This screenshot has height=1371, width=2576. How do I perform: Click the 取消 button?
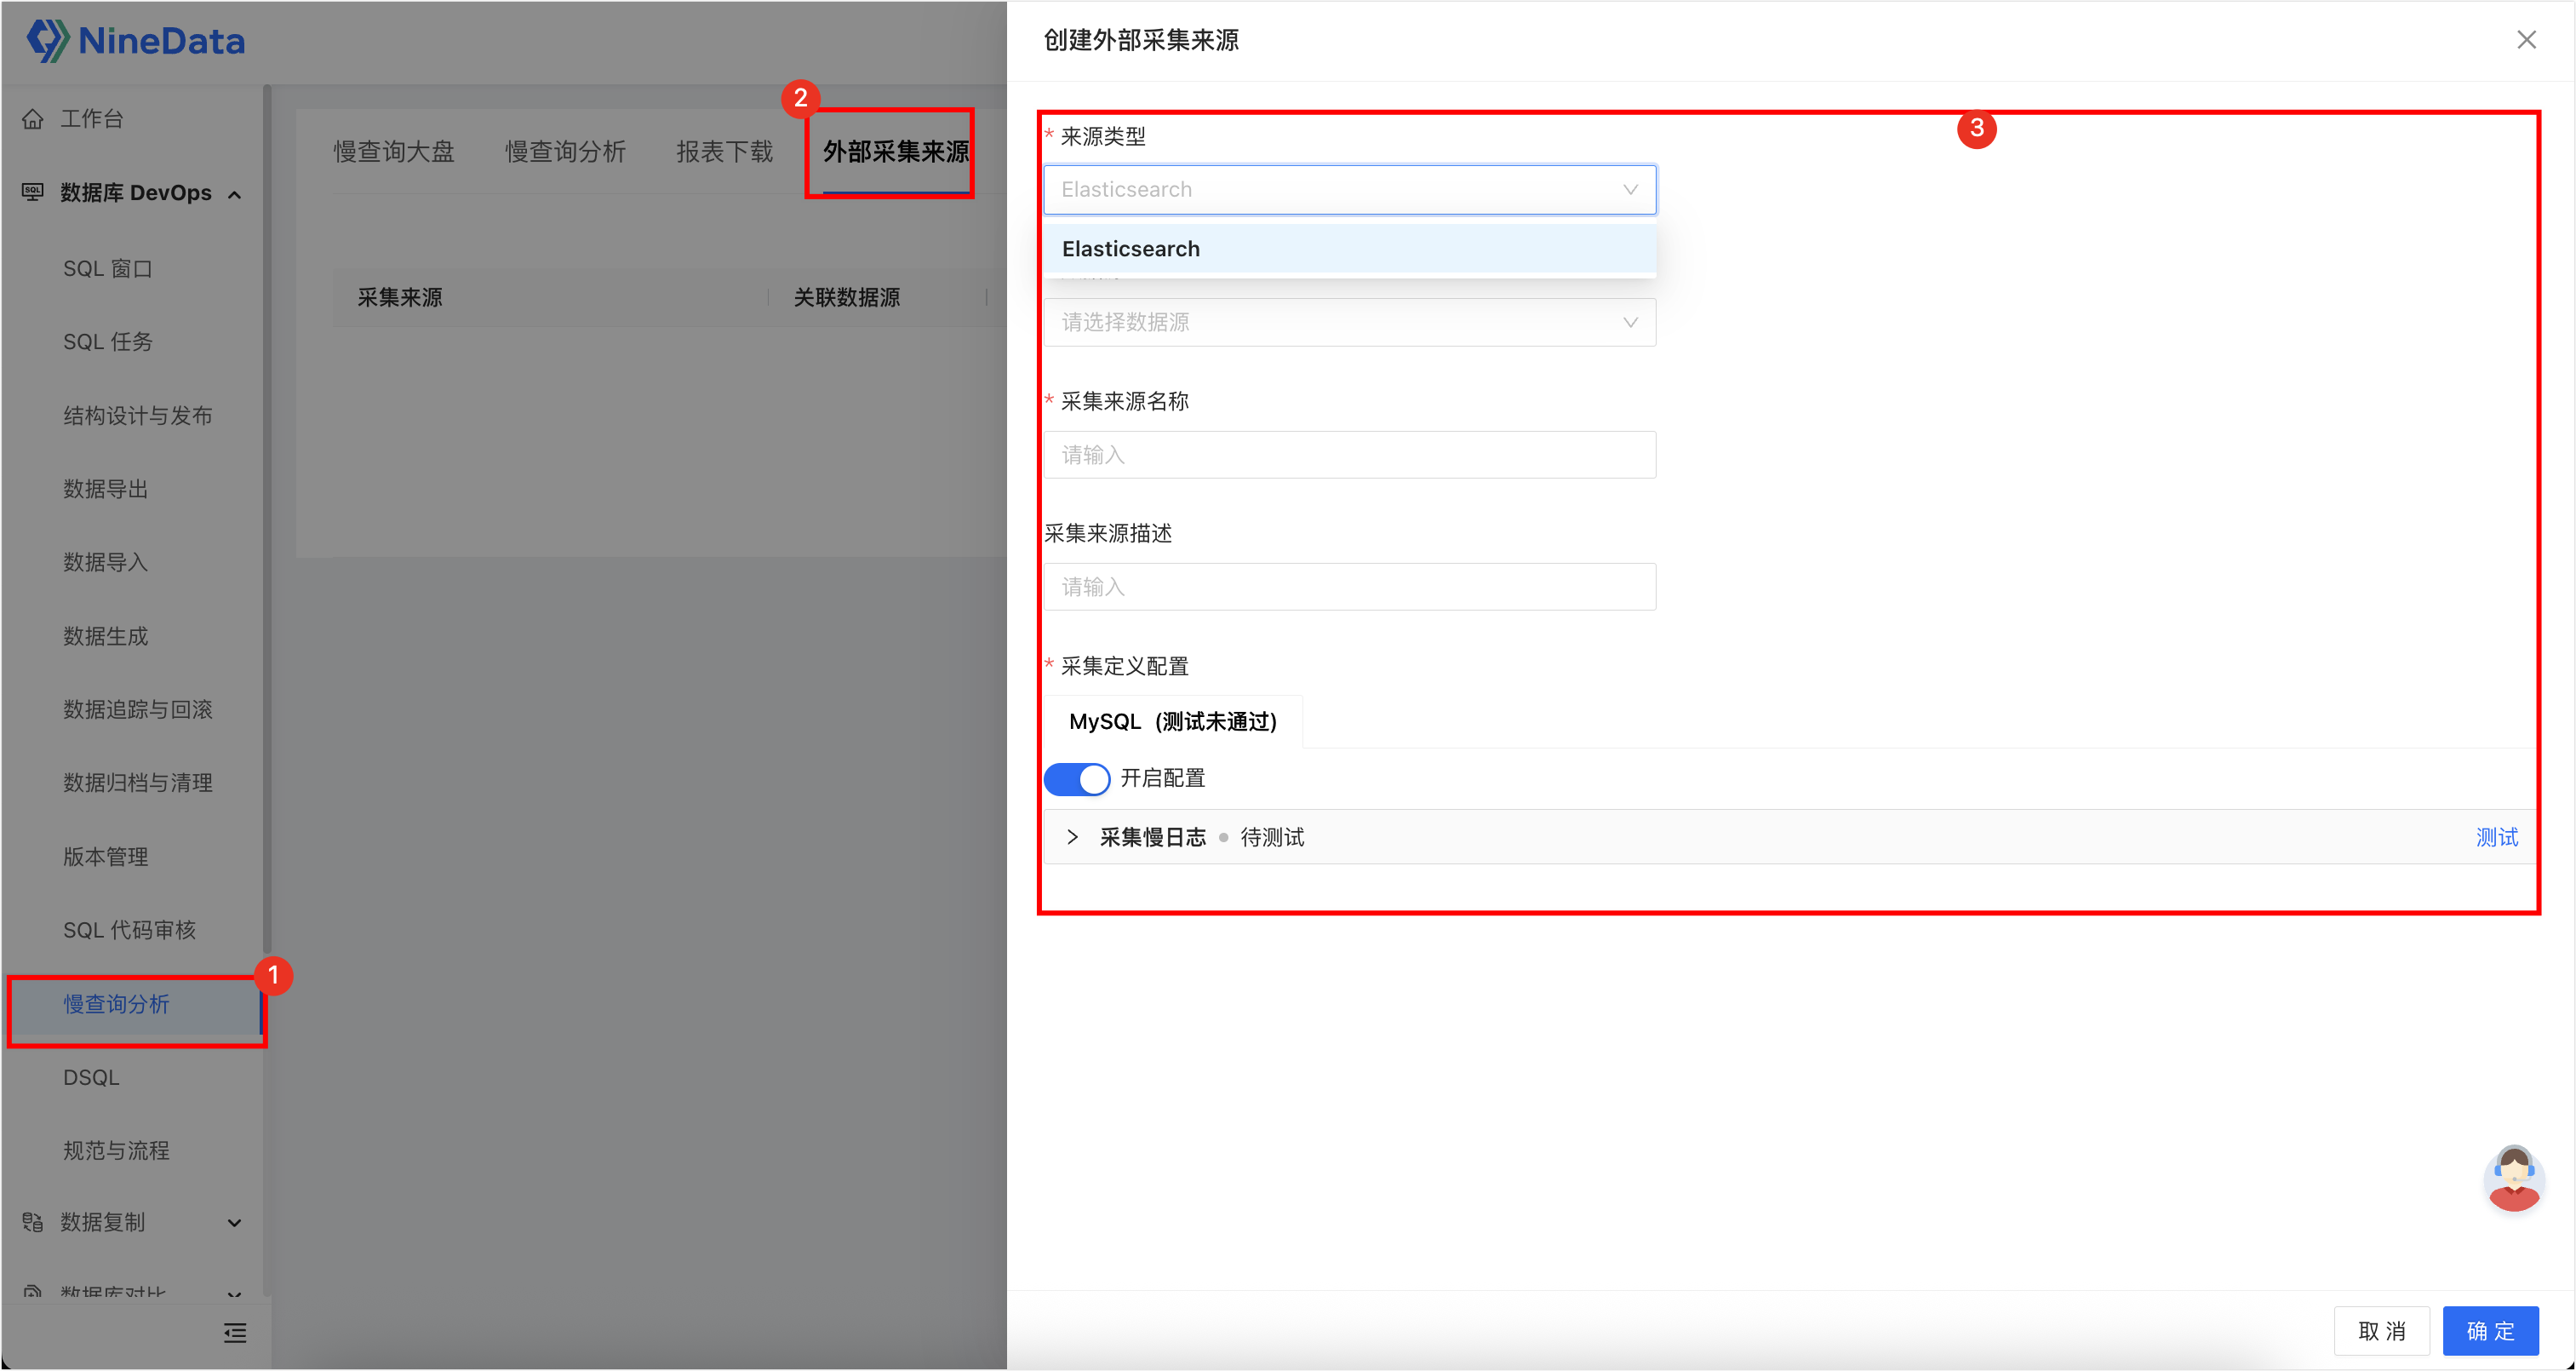tap(2382, 1331)
